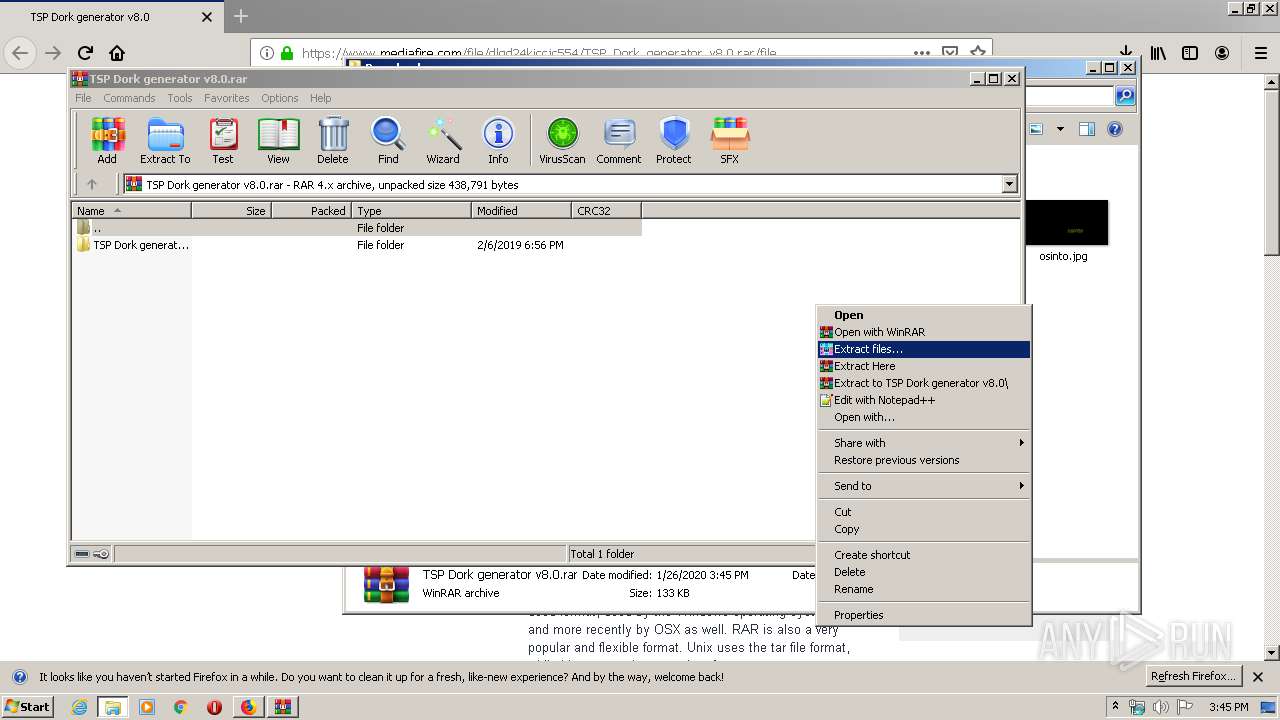The width and height of the screenshot is (1280, 720).
Task: Select Properties in context menu
Action: pyautogui.click(x=924, y=615)
